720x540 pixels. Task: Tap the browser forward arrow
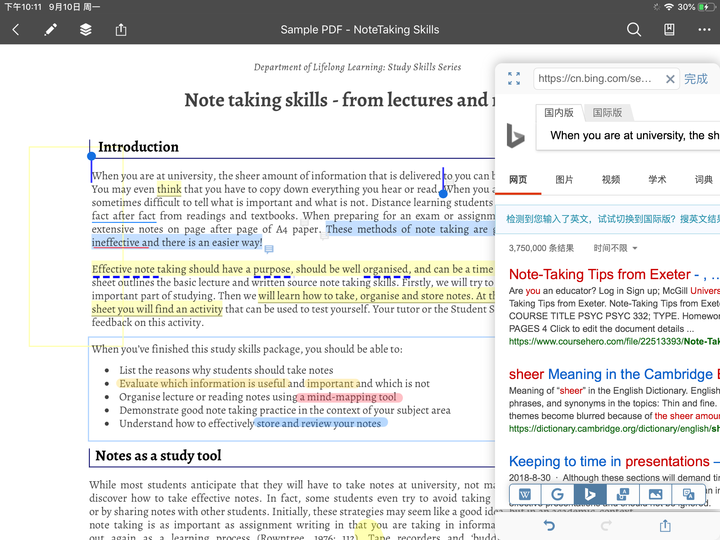[606, 525]
